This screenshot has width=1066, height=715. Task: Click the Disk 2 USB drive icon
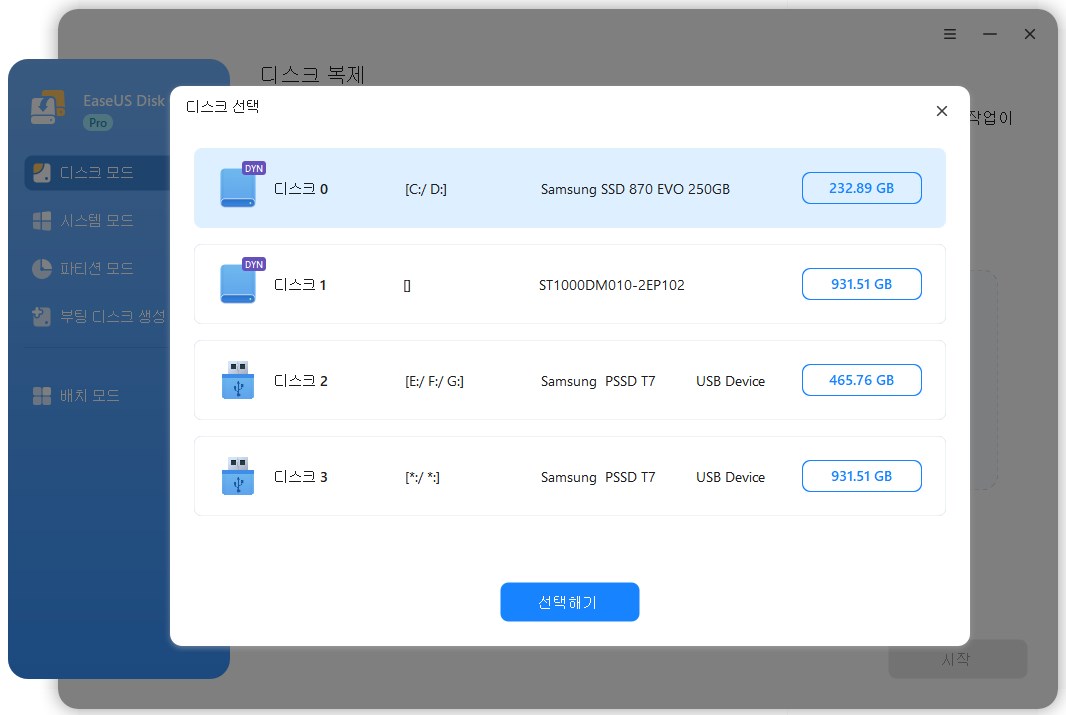tap(238, 381)
